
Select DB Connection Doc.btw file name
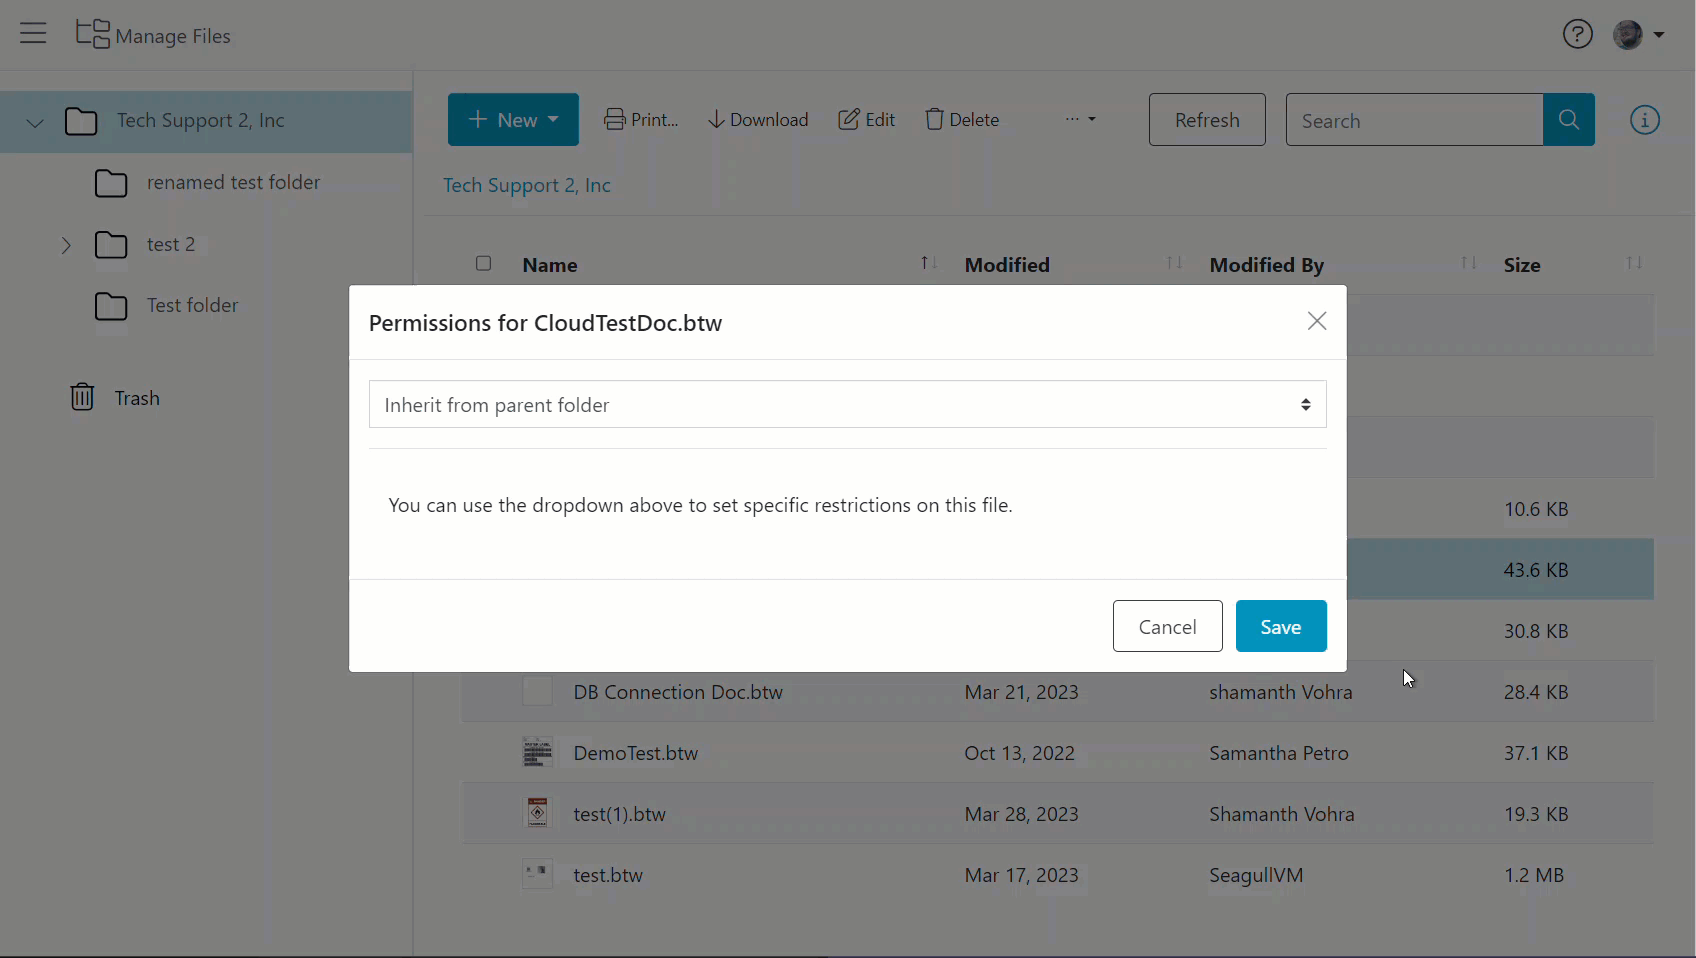pyautogui.click(x=678, y=692)
